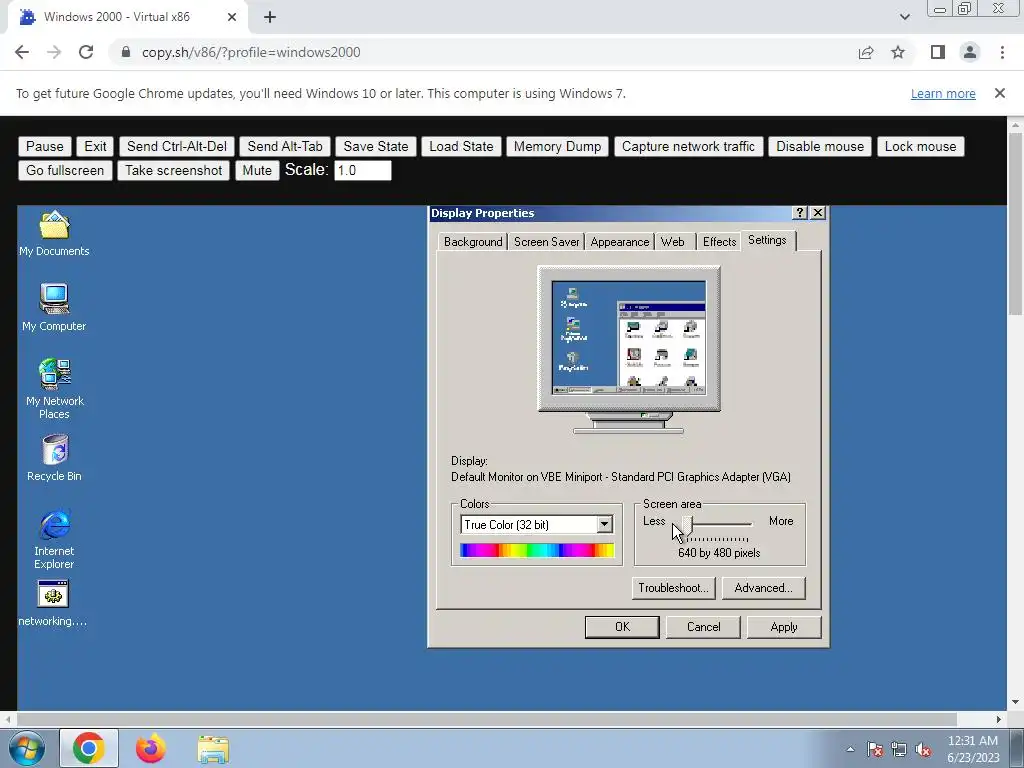Screen dimensions: 1024x768
Task: Dismiss the Chrome update notification bar
Action: tap(999, 93)
